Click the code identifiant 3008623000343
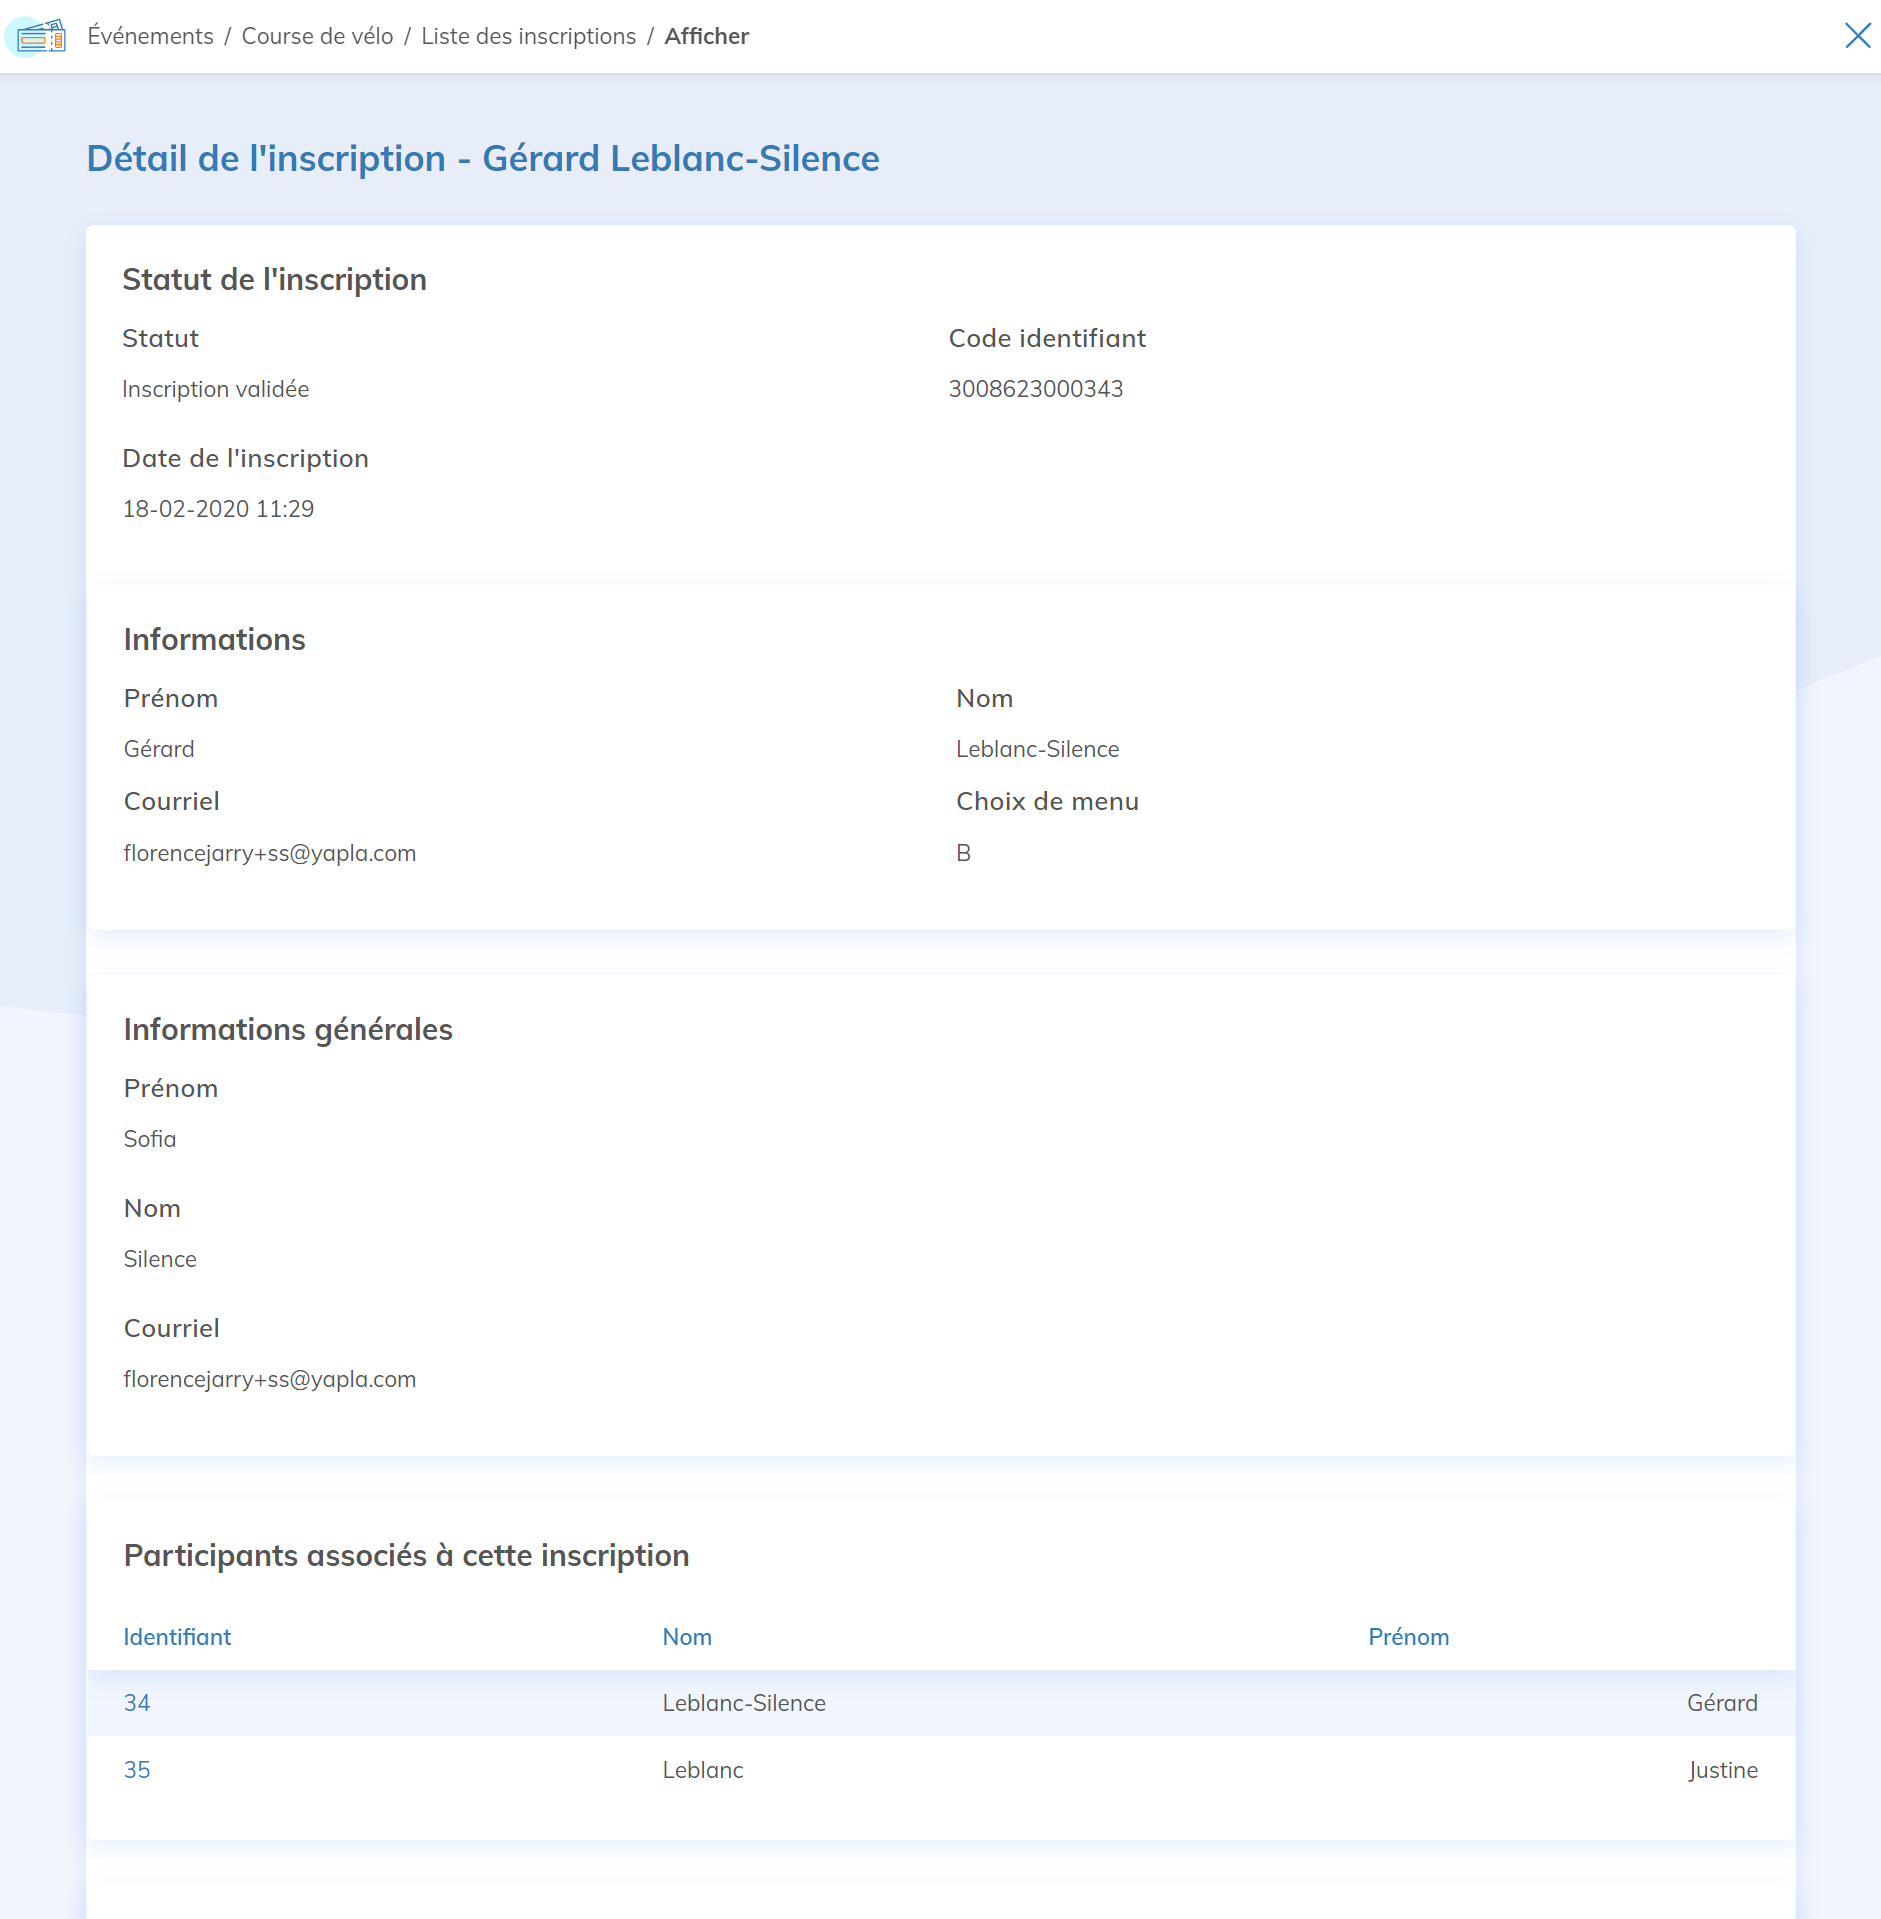 point(1035,389)
